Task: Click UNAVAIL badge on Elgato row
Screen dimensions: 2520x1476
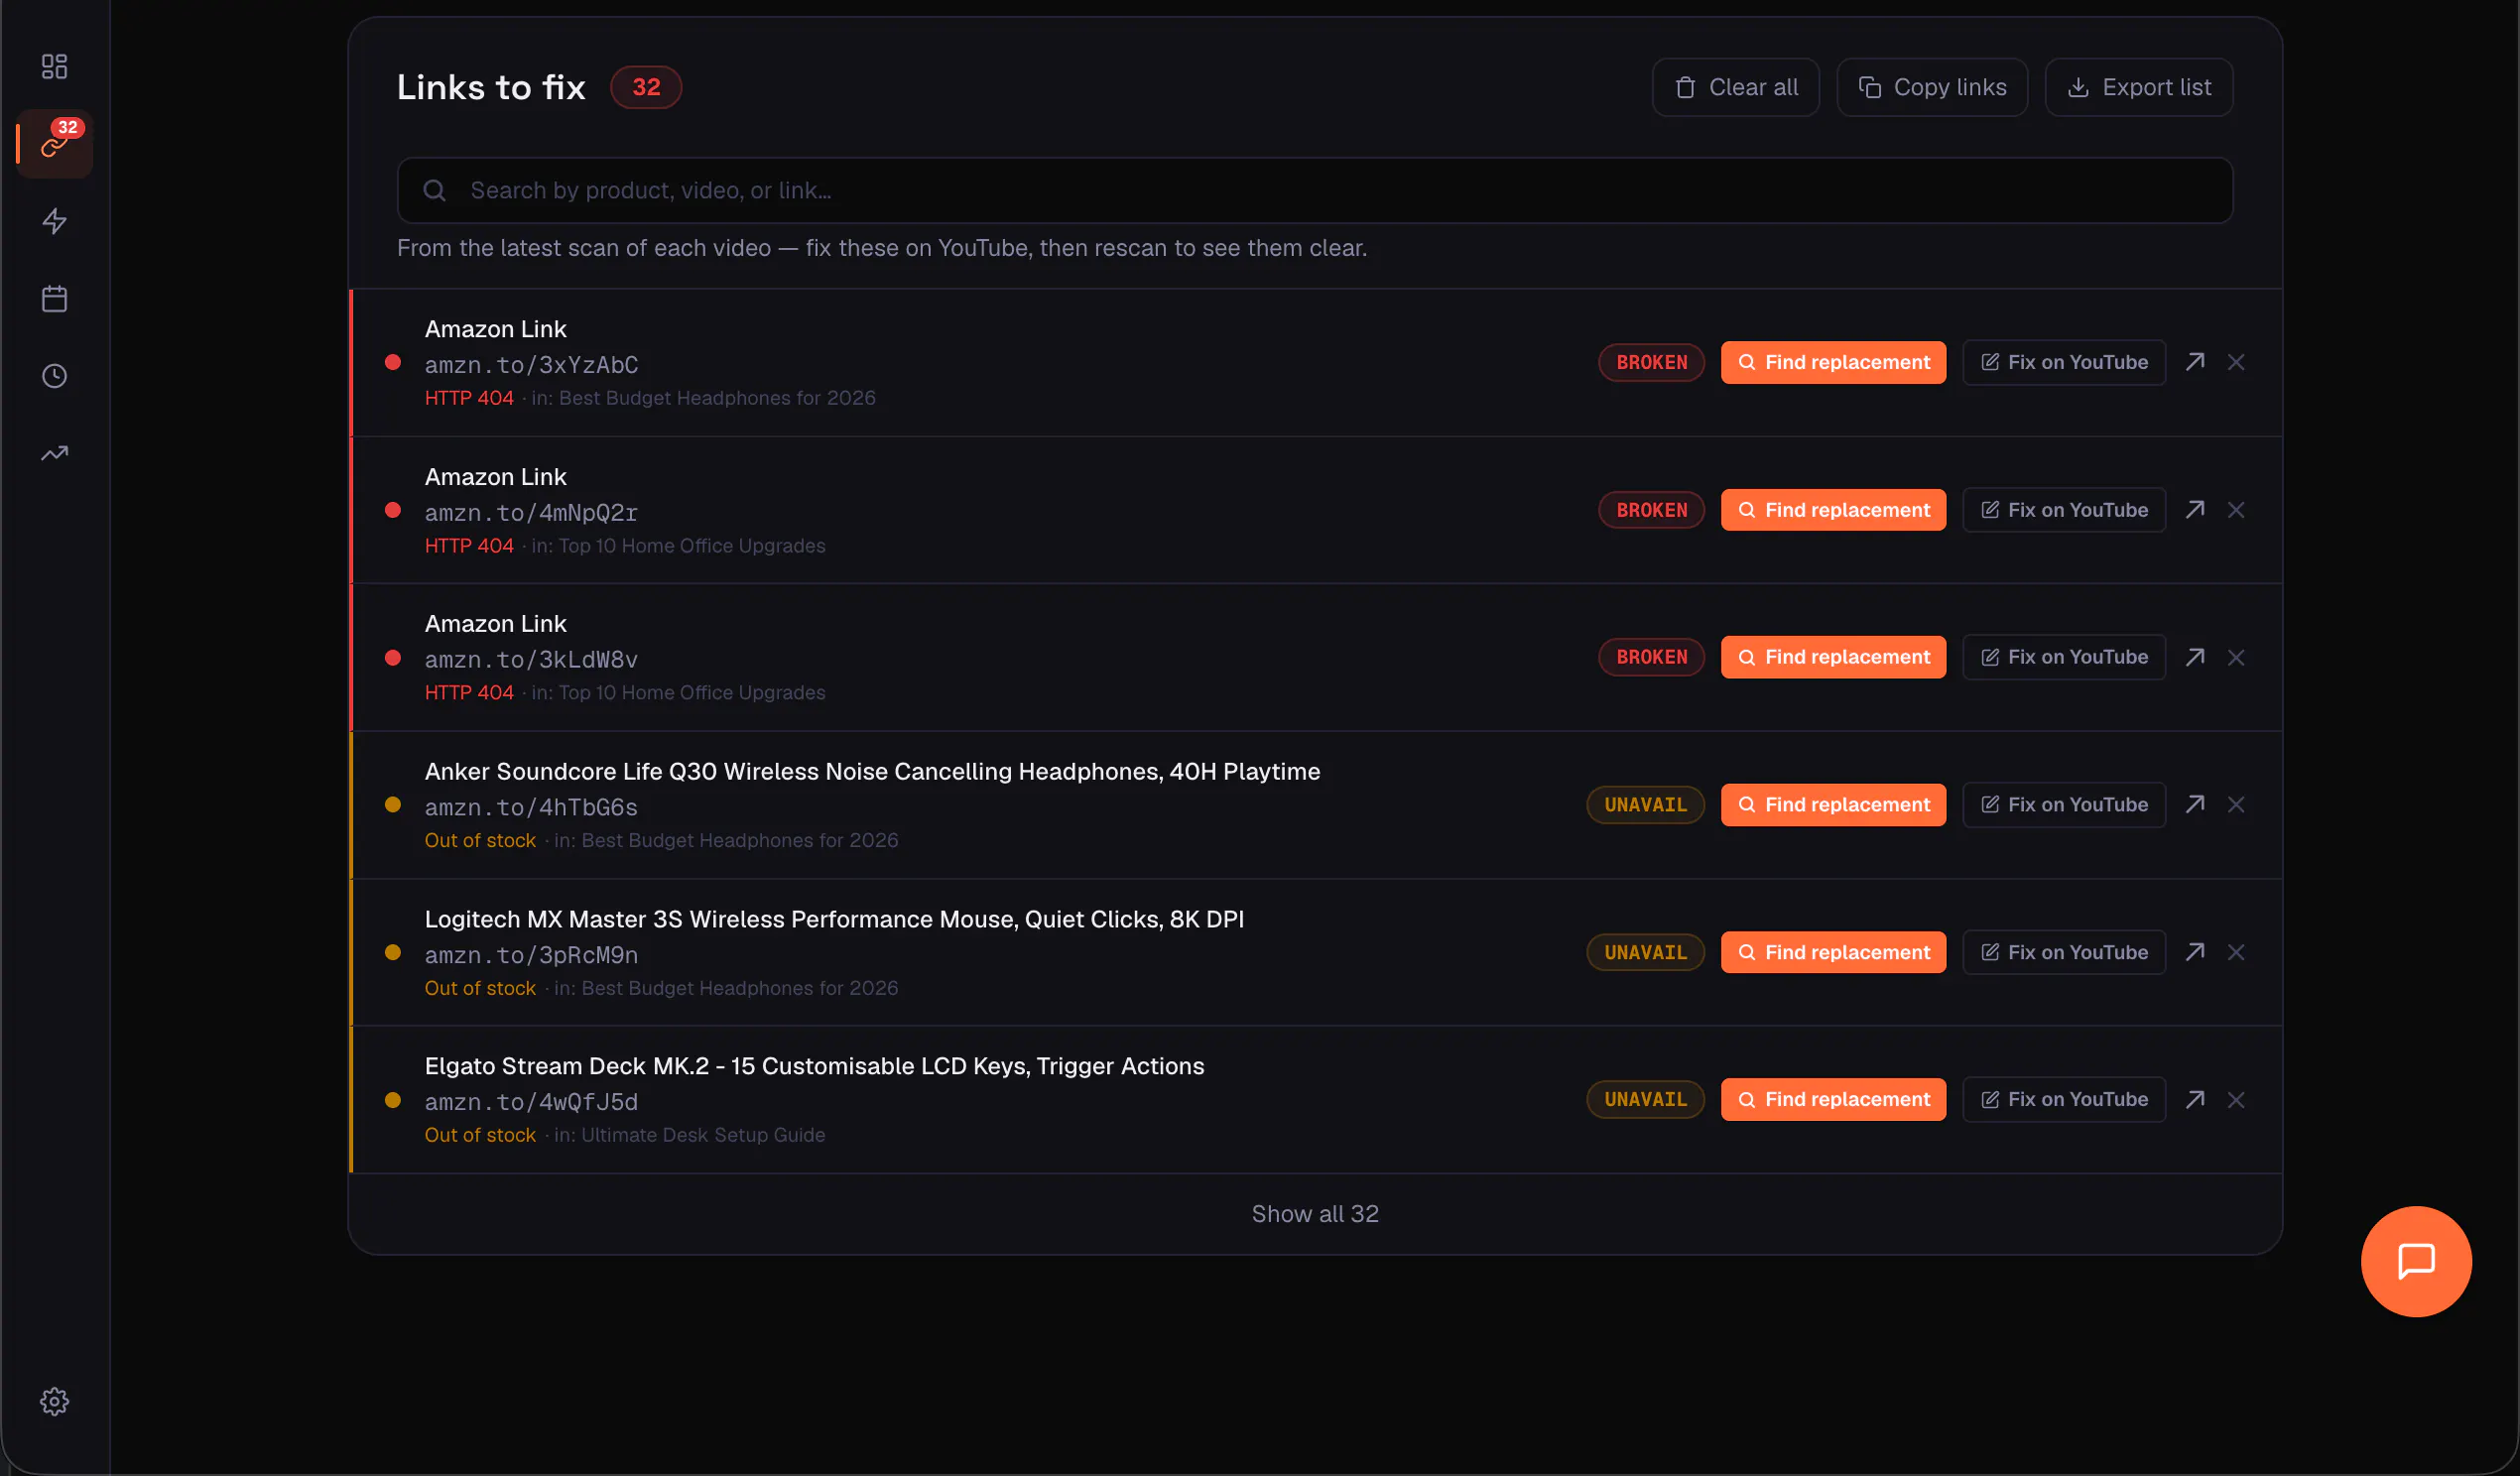Action: point(1645,1099)
